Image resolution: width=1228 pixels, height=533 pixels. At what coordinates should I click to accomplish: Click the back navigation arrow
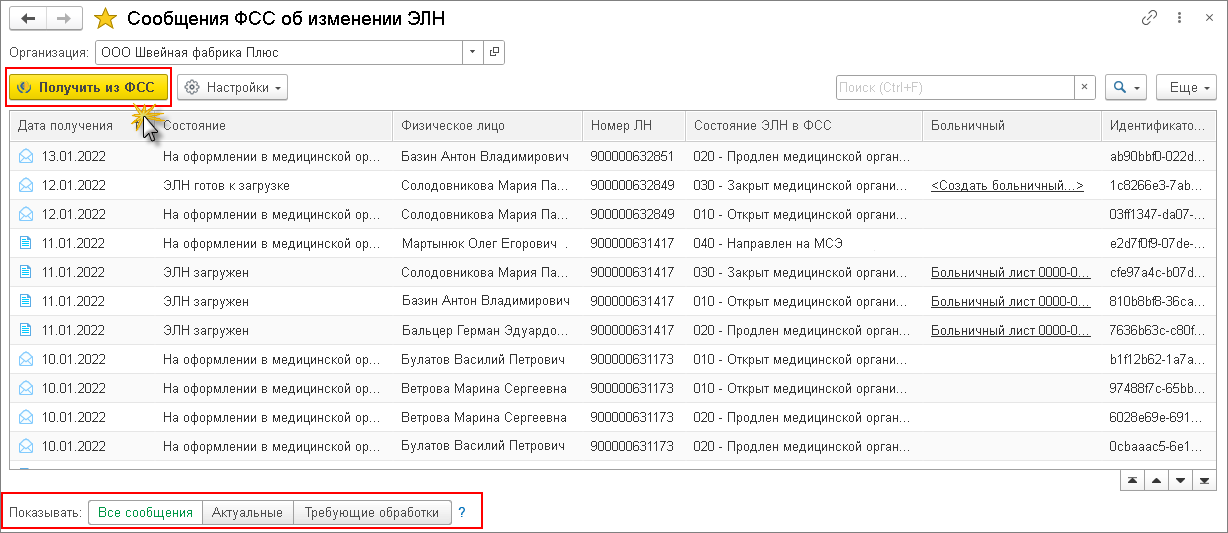click(28, 19)
